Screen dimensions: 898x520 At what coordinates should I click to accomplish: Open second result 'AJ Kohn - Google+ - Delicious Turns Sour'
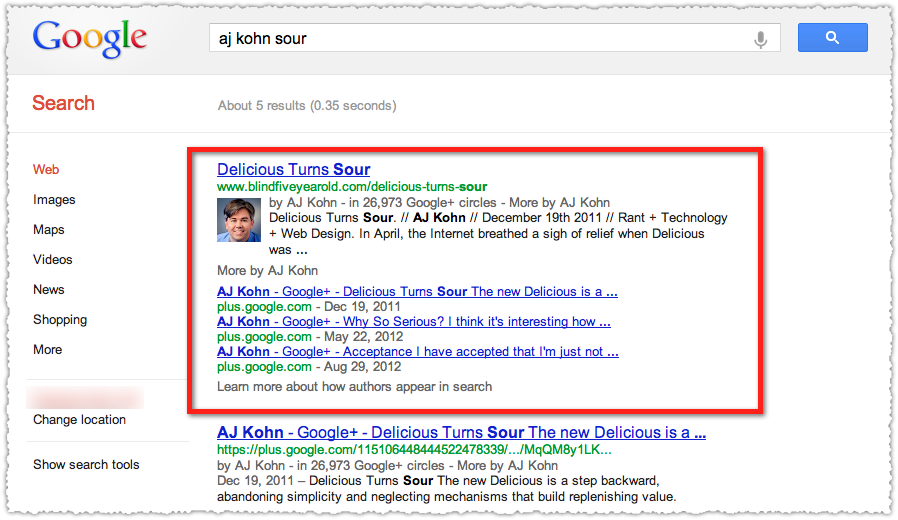(x=462, y=432)
